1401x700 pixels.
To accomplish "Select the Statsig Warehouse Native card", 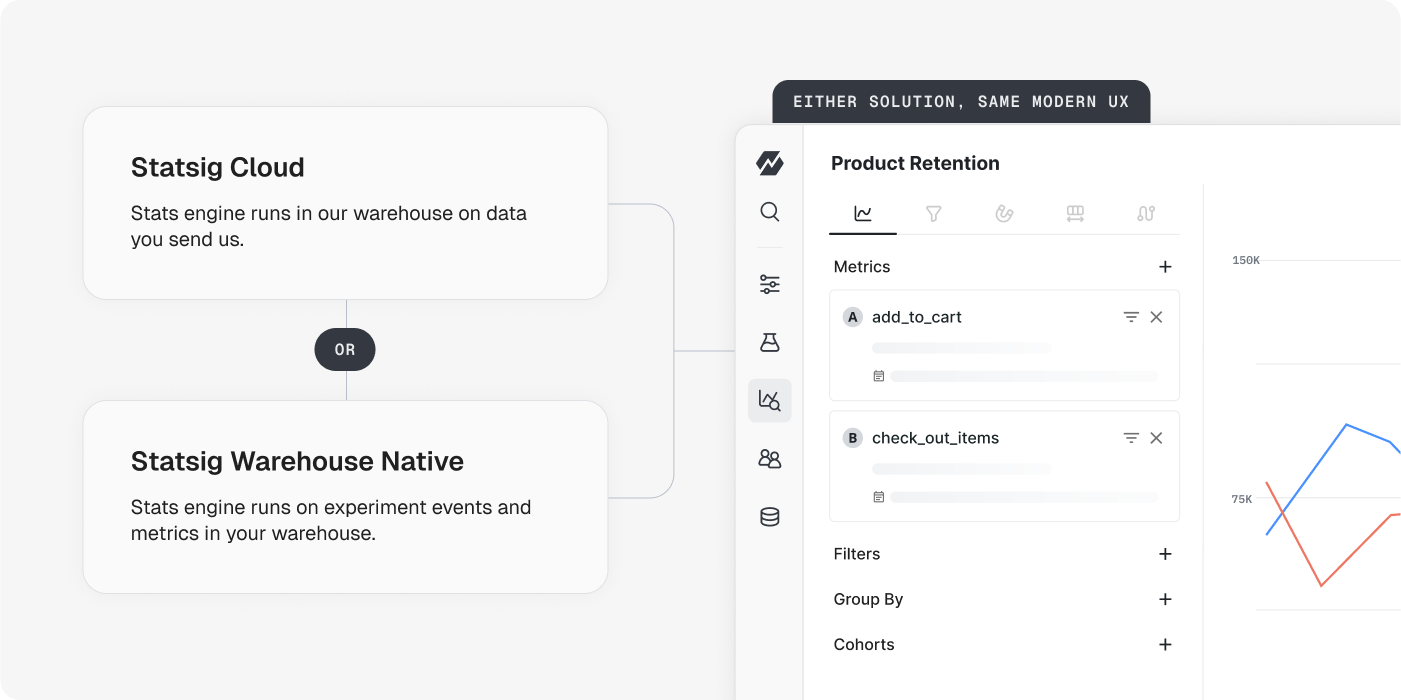I will tap(346, 497).
